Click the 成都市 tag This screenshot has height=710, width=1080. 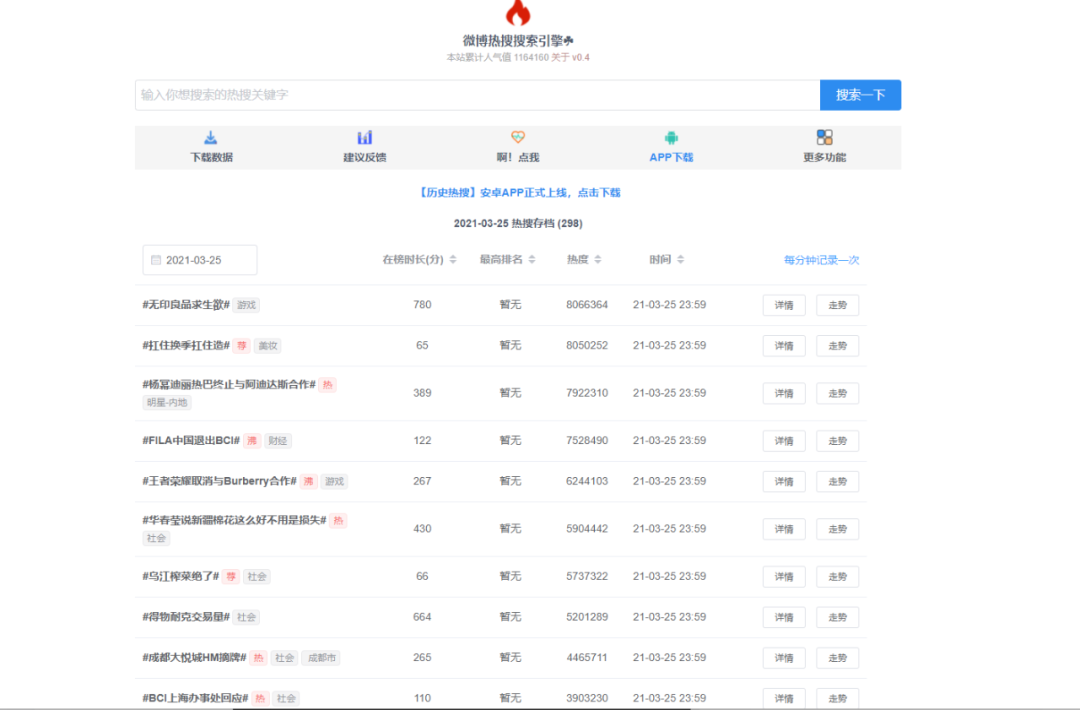pos(322,658)
